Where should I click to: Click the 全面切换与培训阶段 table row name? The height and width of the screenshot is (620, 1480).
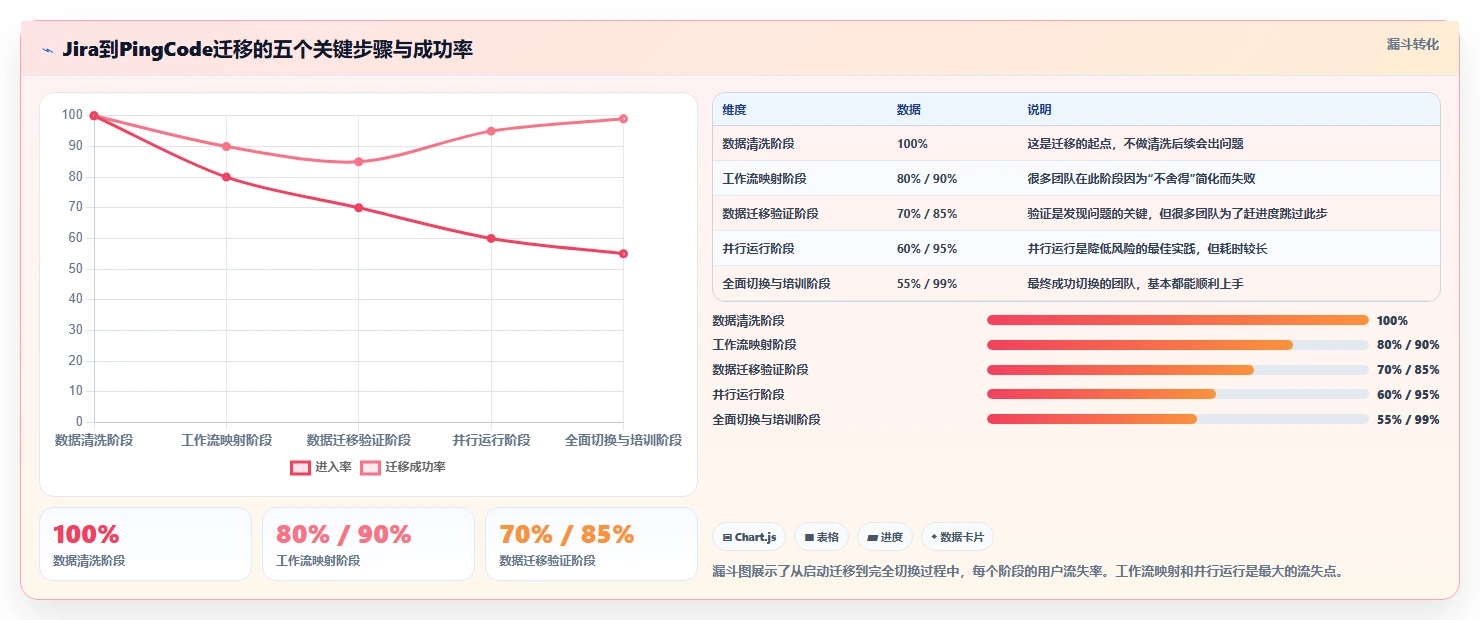pyautogui.click(x=776, y=284)
